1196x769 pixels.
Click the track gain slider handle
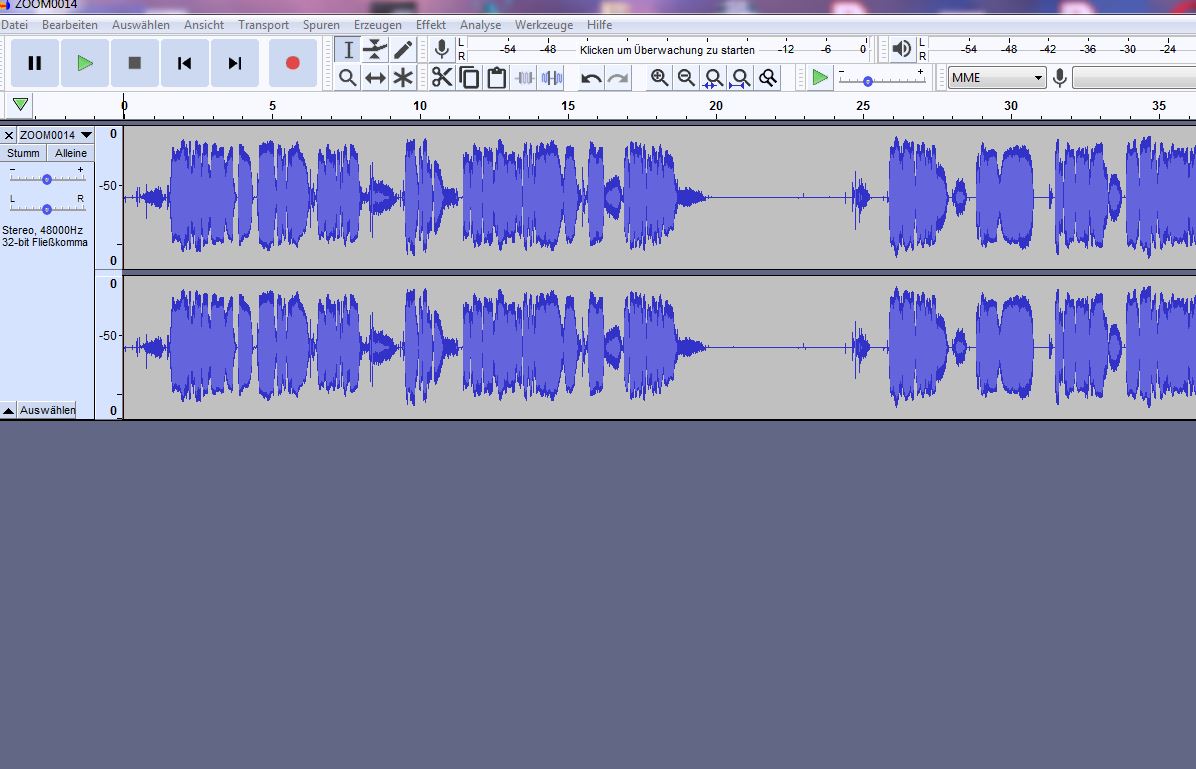(x=47, y=179)
